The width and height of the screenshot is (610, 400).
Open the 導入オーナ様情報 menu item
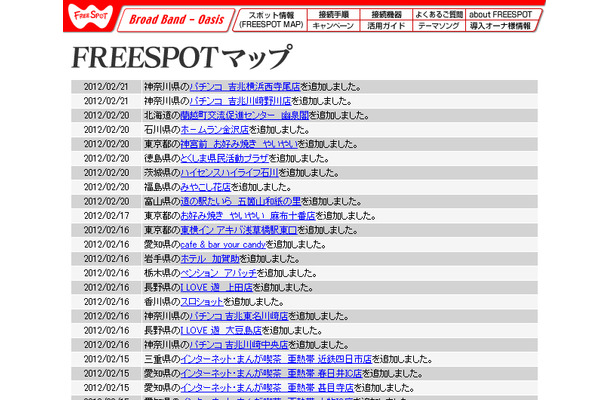pyautogui.click(x=500, y=26)
